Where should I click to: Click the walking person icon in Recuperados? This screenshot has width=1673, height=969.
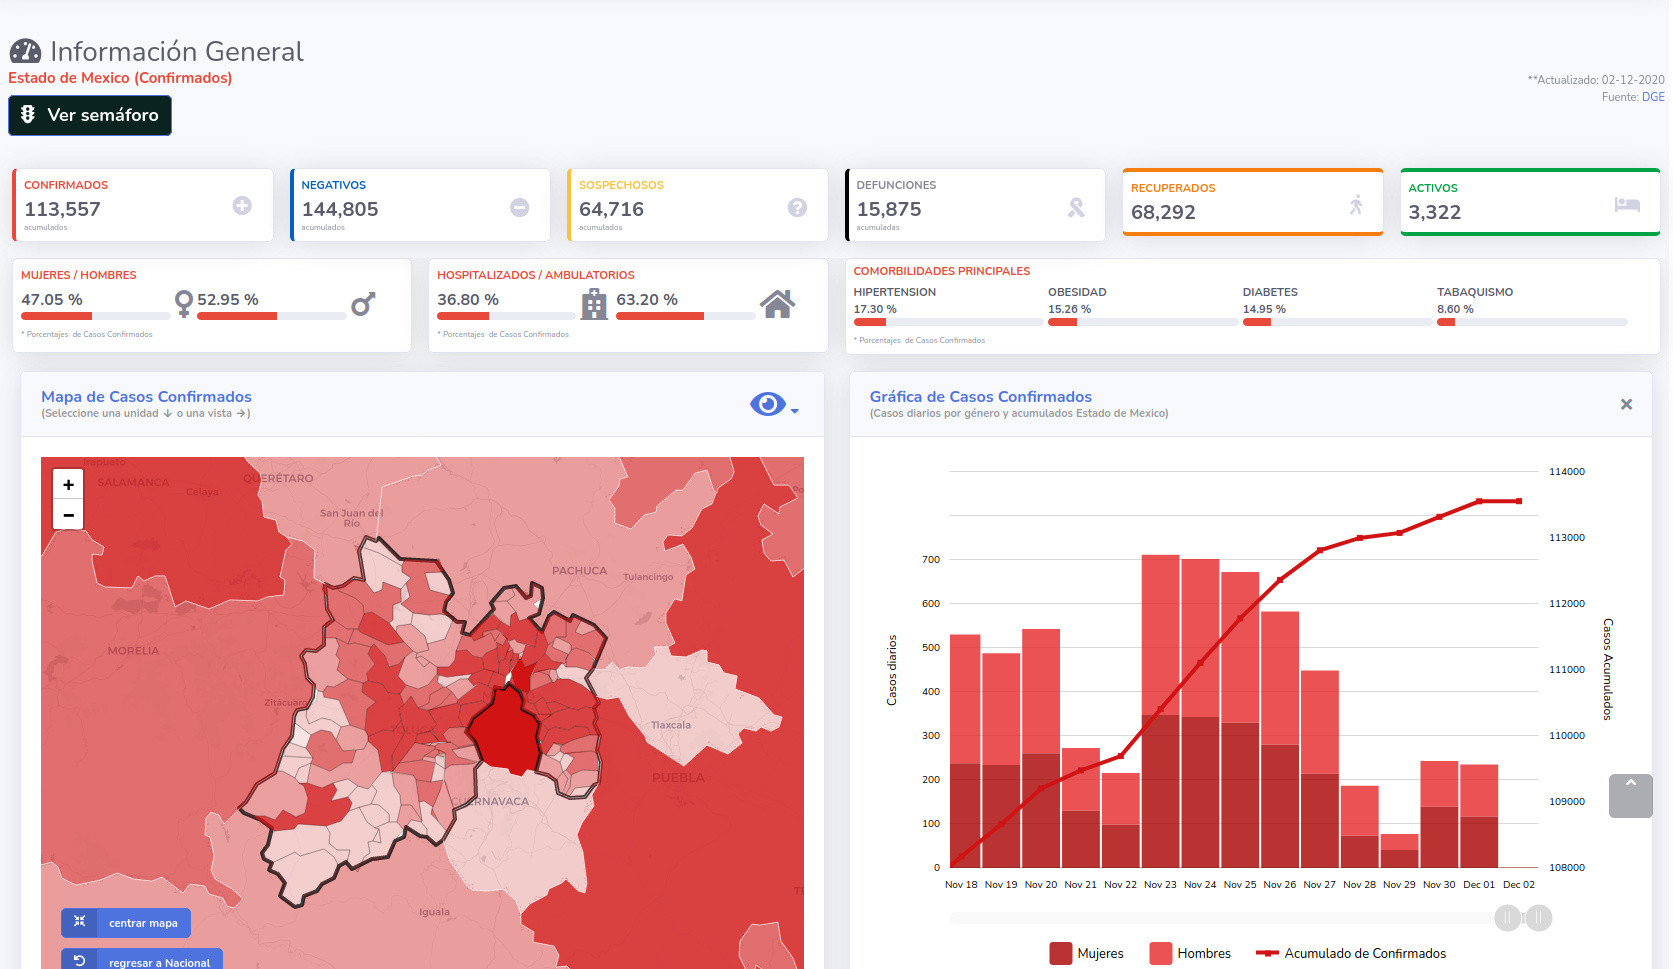tap(1356, 204)
